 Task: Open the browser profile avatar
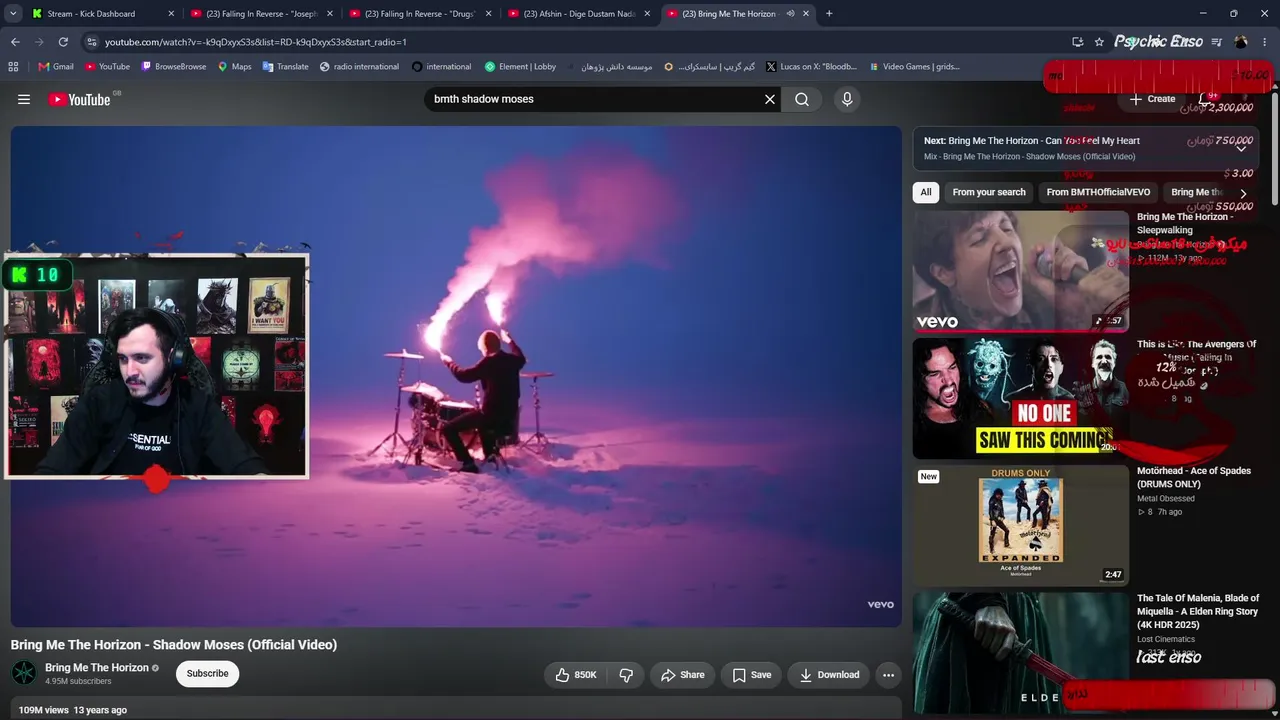[1241, 42]
